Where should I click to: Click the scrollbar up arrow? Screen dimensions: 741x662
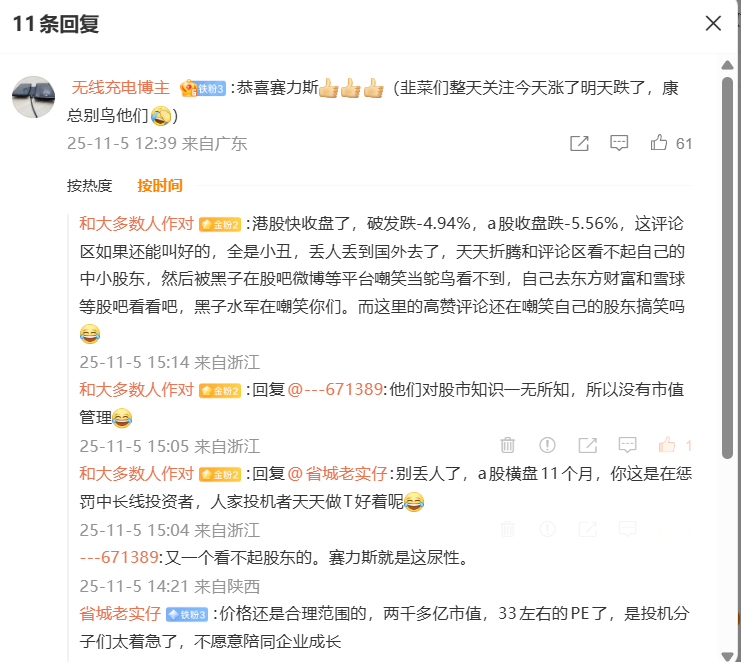click(x=727, y=65)
